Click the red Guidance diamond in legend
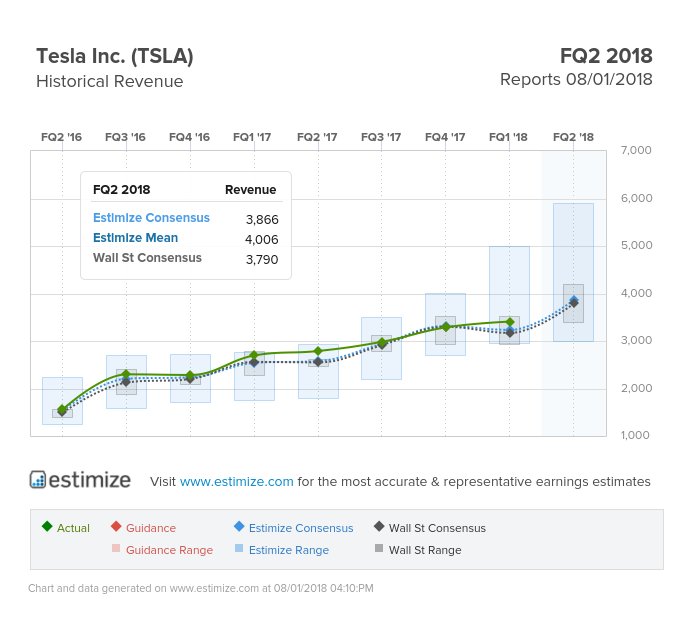 [x=116, y=526]
